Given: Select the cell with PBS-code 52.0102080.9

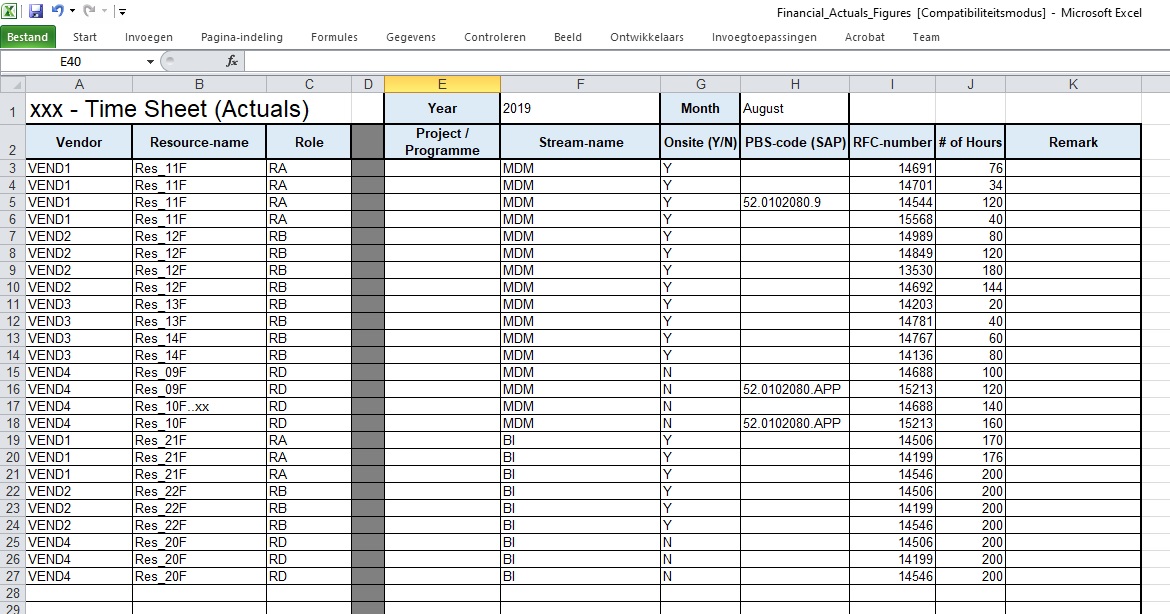Looking at the screenshot, I should click(794, 202).
